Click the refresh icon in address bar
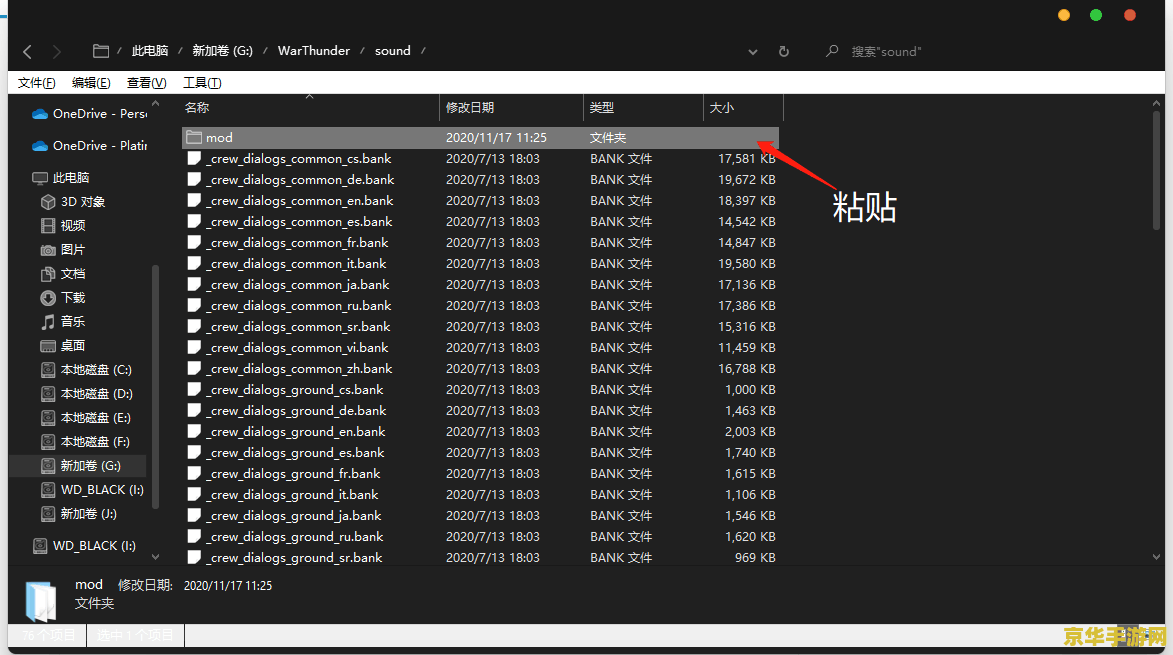Image resolution: width=1173 pixels, height=655 pixels. pyautogui.click(x=784, y=51)
